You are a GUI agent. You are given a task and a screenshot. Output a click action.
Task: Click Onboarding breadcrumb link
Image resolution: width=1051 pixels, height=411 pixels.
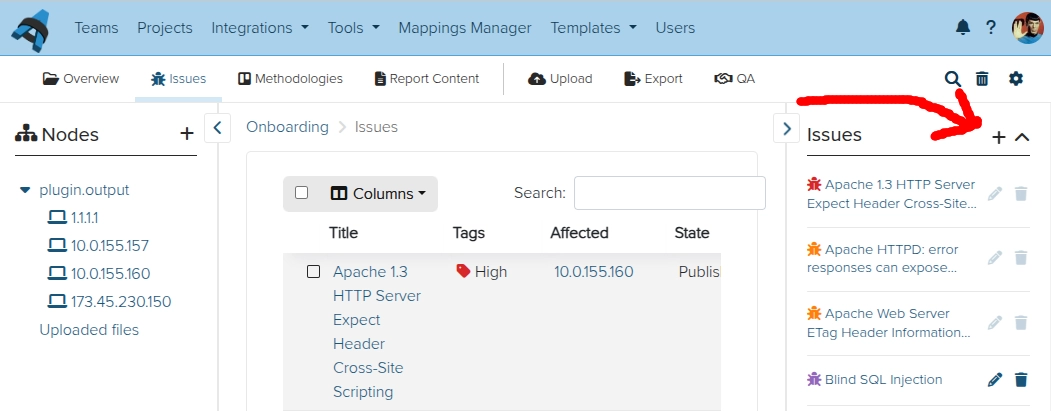[x=288, y=127]
